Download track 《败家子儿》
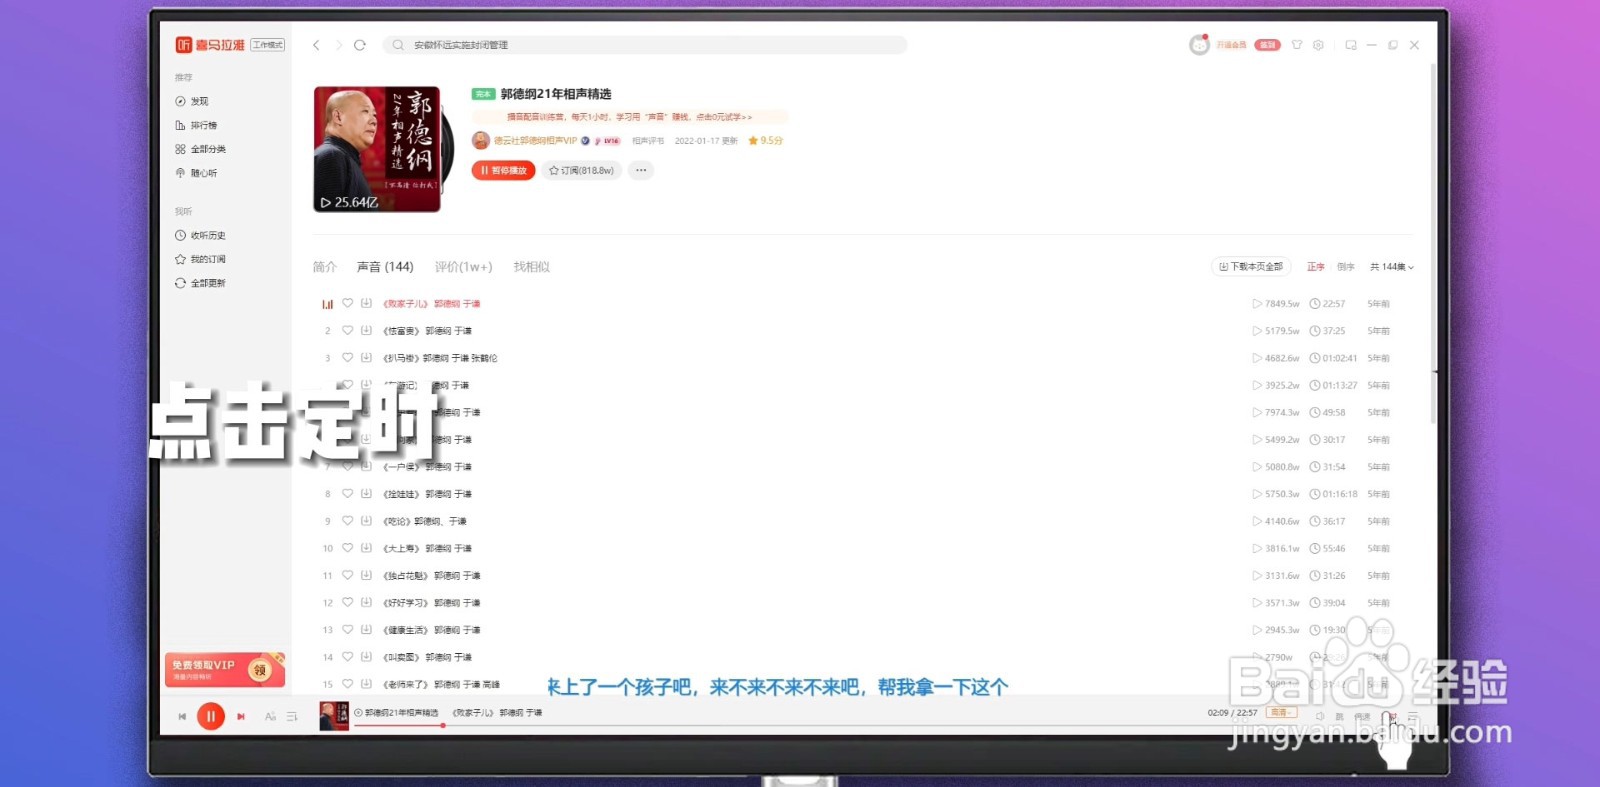The image size is (1600, 787). (x=366, y=303)
